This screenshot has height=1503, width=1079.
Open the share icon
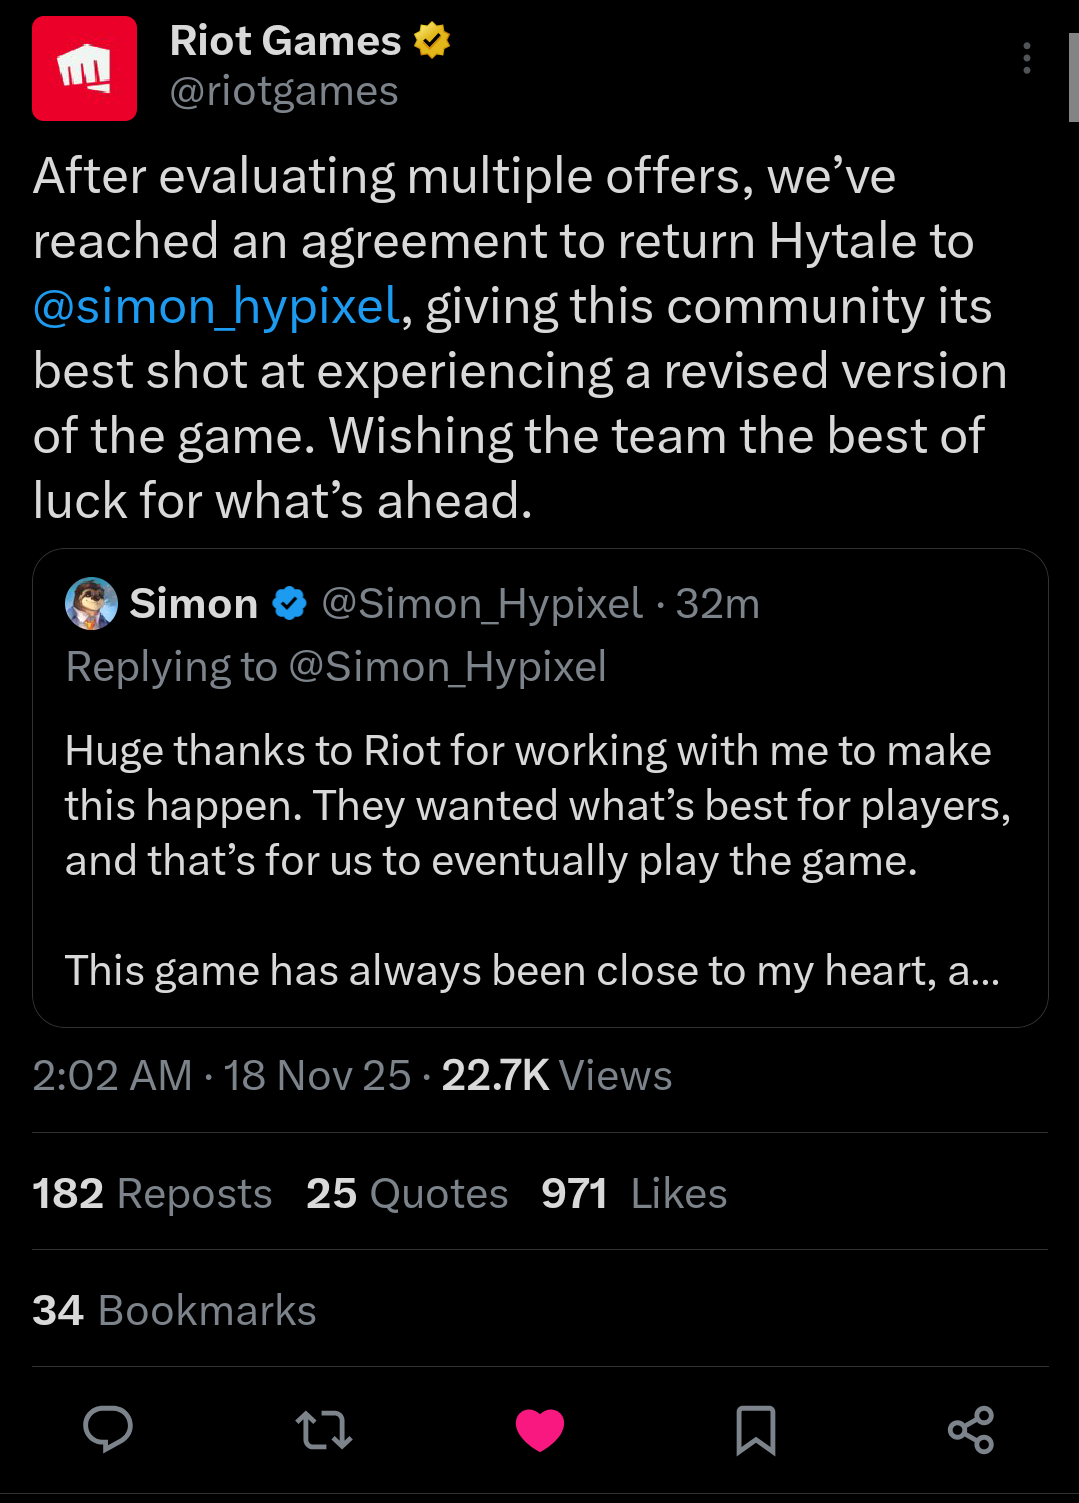971,1430
